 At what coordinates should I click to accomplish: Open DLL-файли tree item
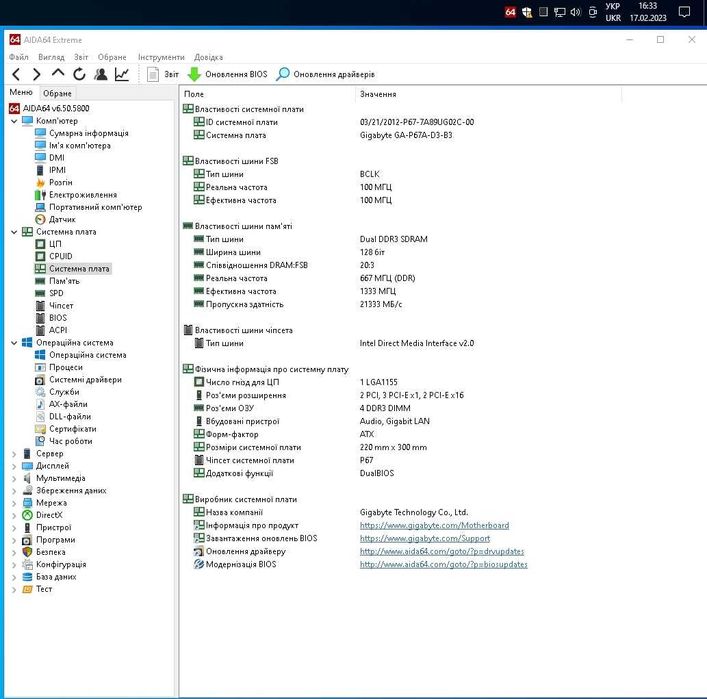[x=70, y=416]
